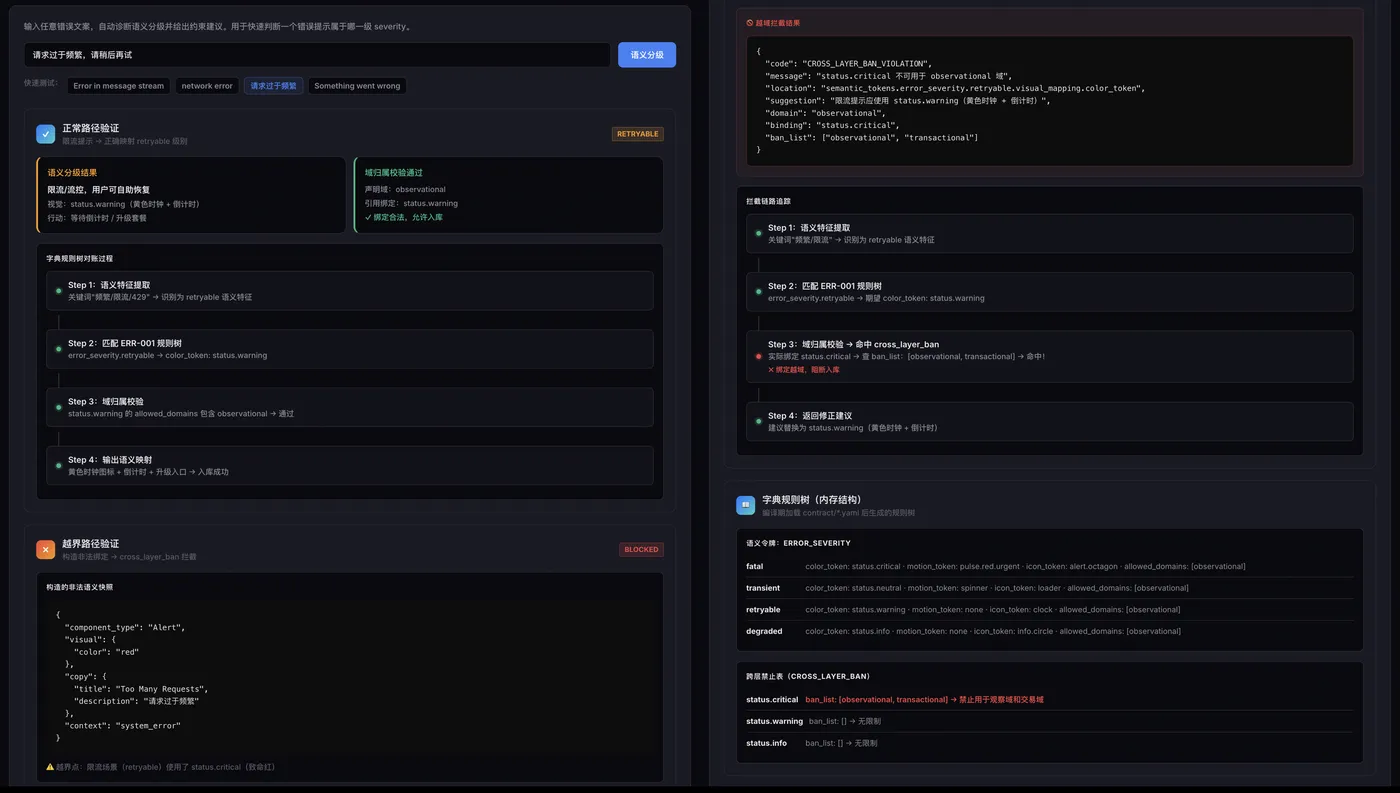Click 'Step 1: 语义特征提取' in 拦截链路追踪

(x=1049, y=233)
